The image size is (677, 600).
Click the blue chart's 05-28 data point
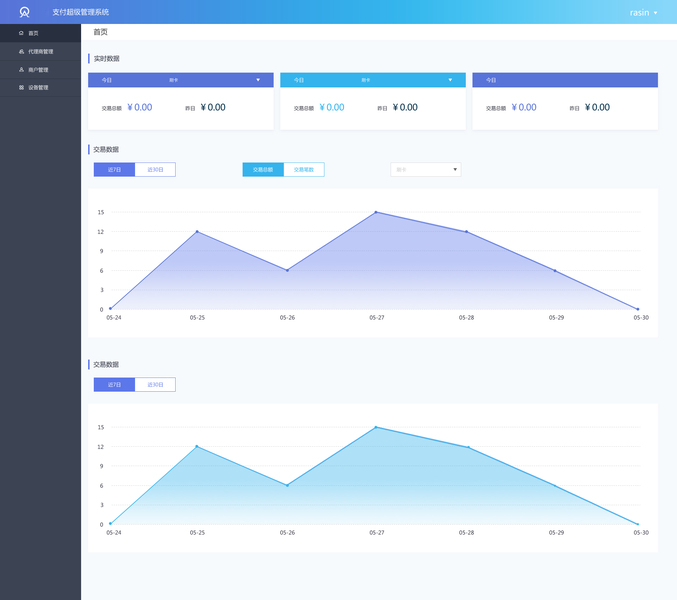(x=468, y=447)
